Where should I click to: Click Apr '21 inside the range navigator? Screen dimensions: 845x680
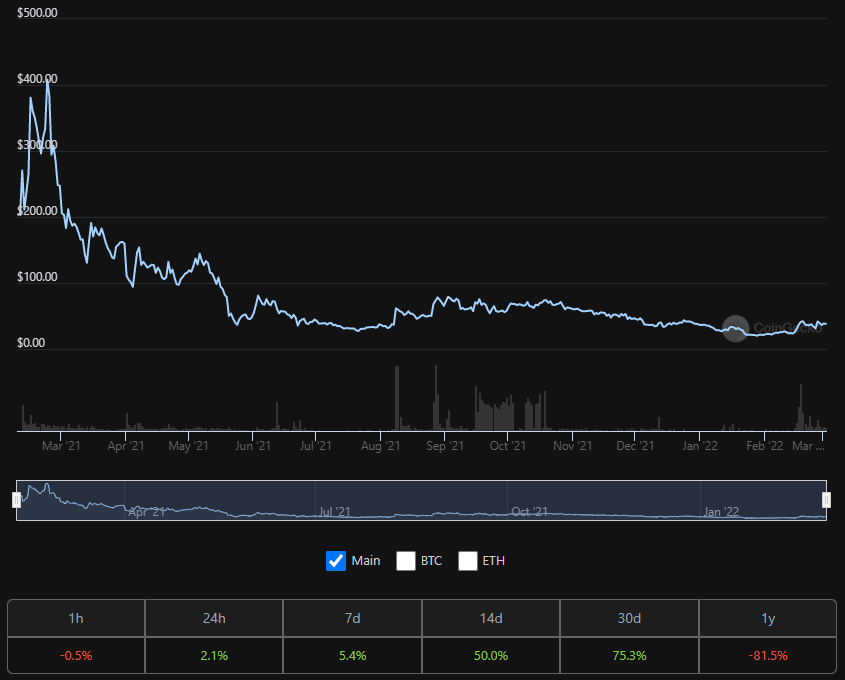tap(147, 512)
